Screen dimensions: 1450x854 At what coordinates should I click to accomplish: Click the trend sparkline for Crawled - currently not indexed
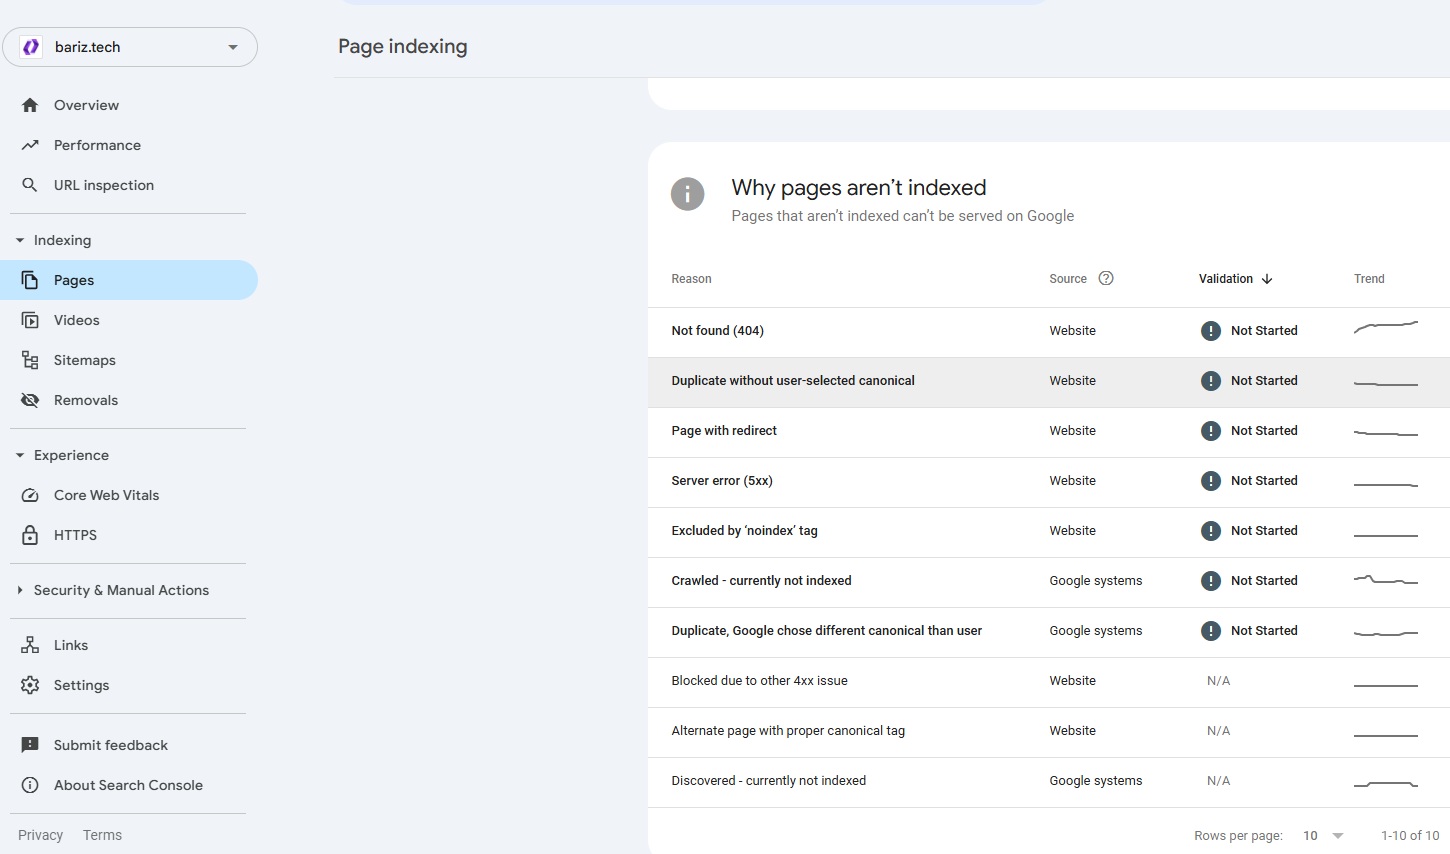[1386, 580]
